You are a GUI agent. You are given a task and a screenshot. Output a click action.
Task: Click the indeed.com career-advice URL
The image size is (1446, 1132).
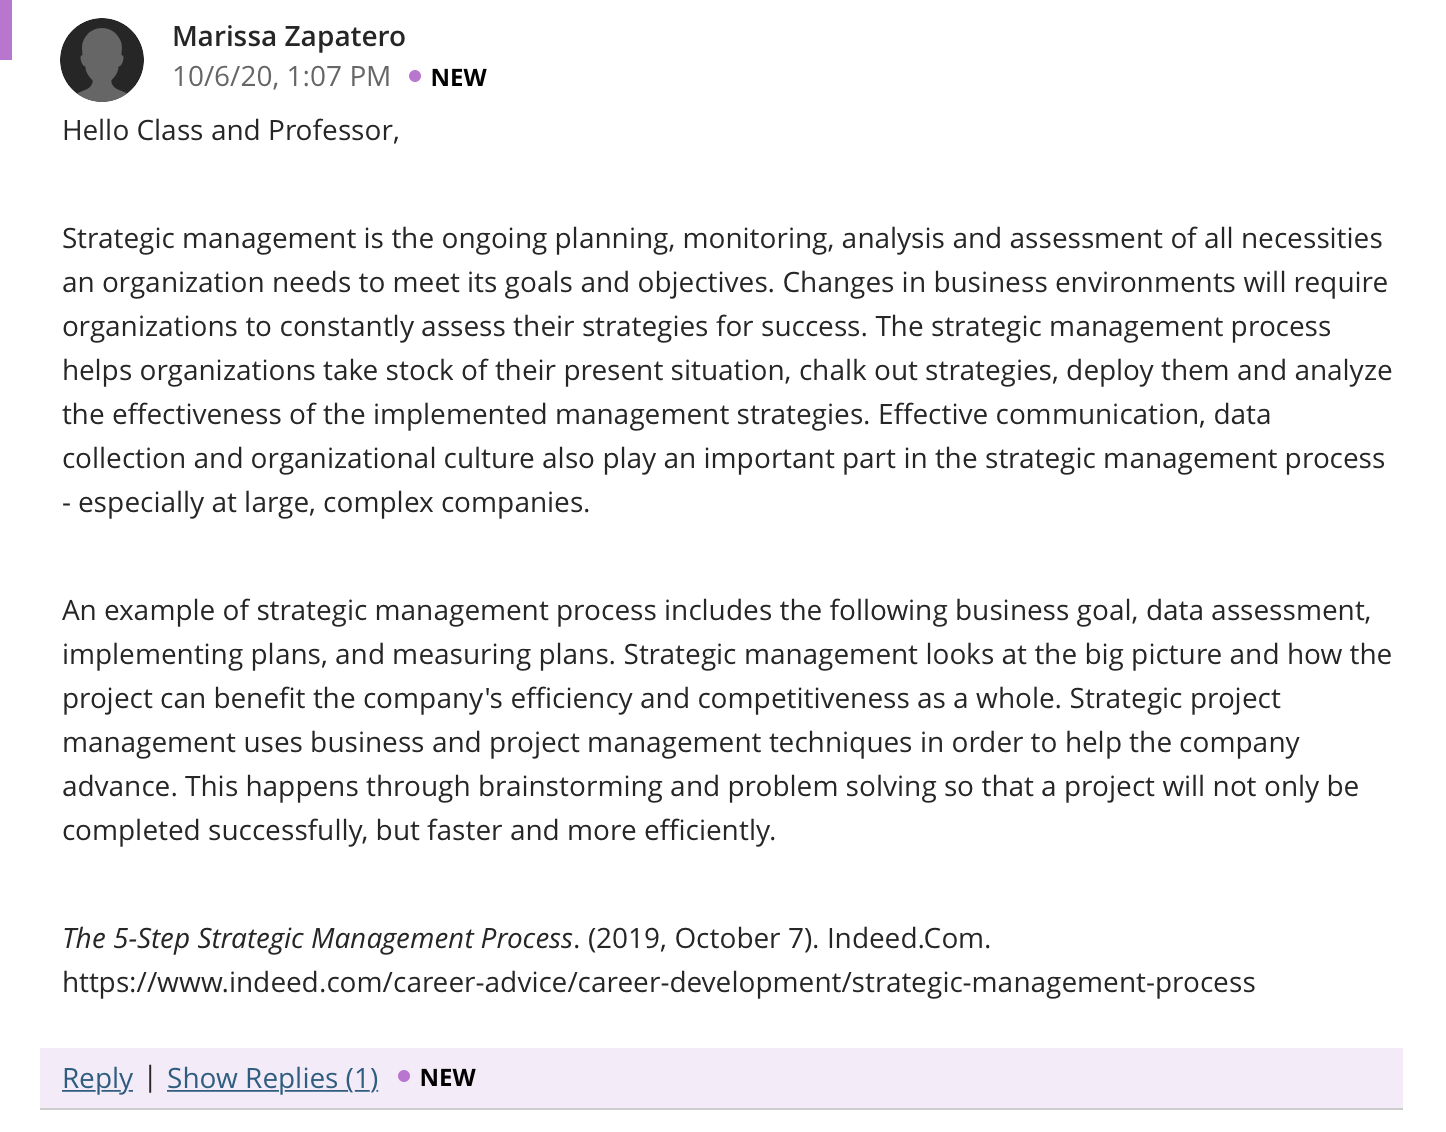point(658,982)
